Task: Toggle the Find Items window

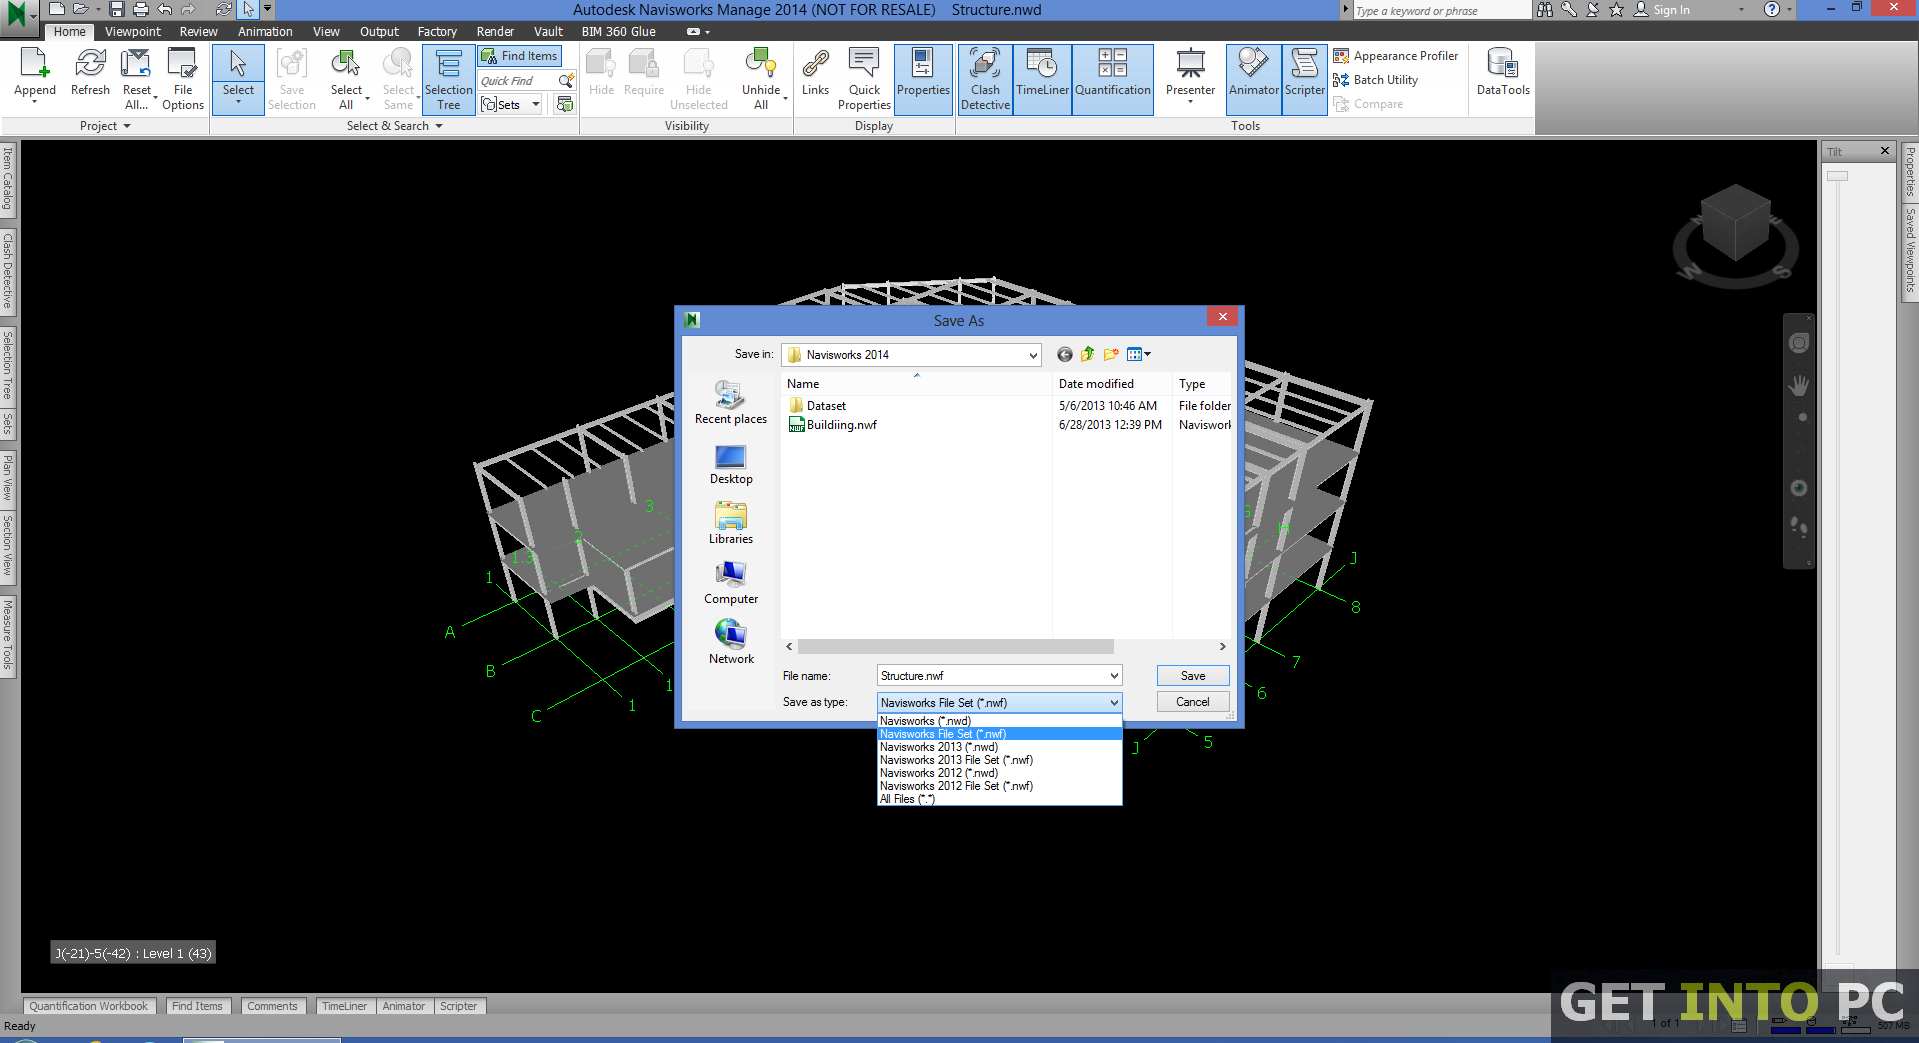Action: click(520, 56)
